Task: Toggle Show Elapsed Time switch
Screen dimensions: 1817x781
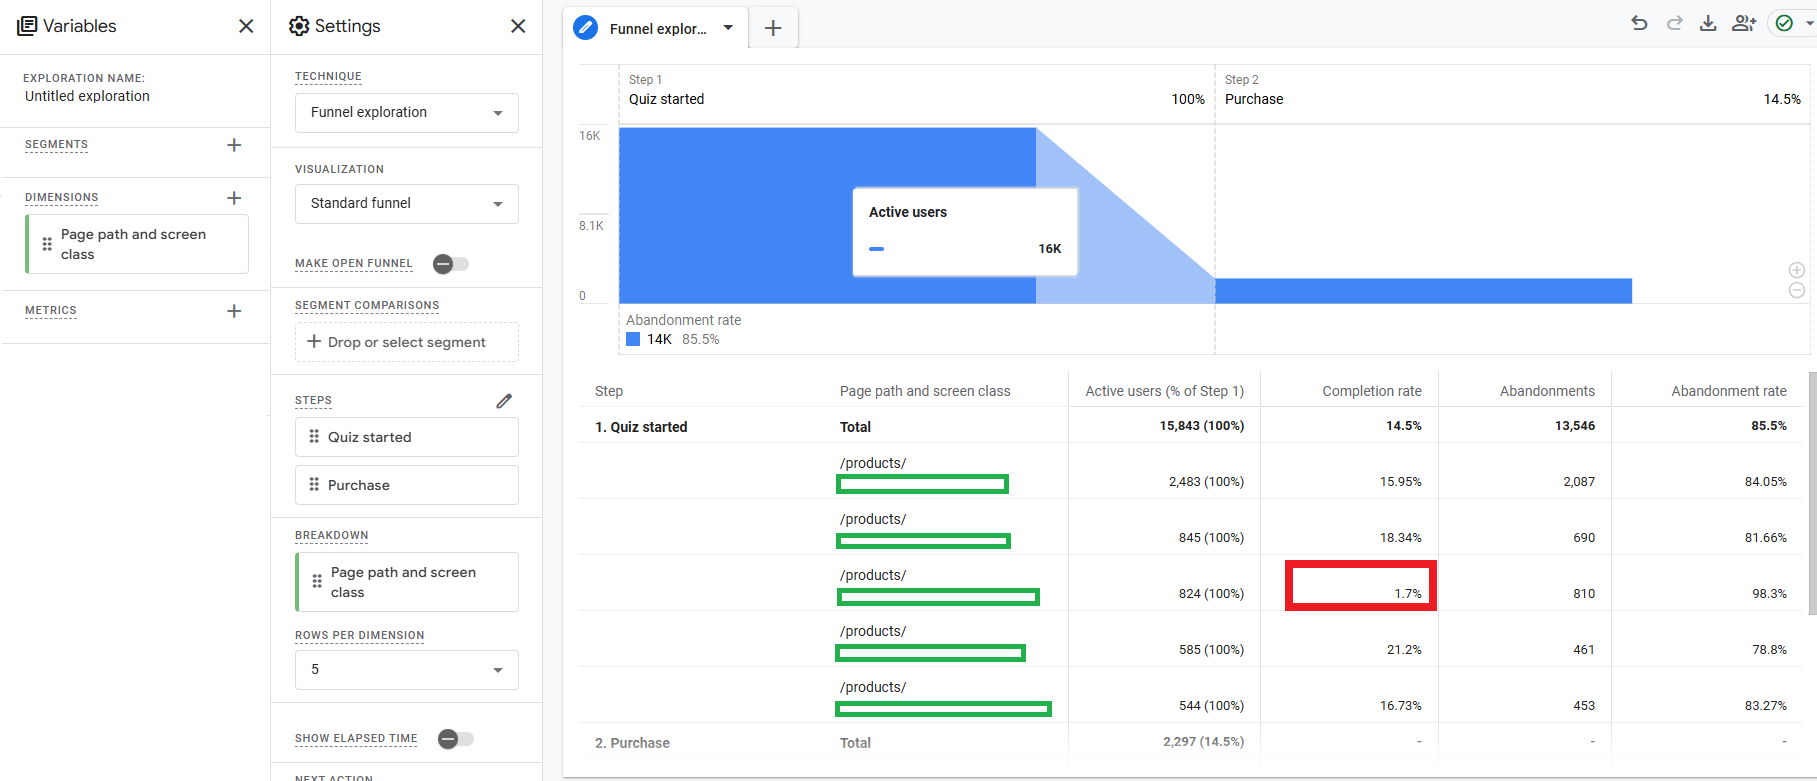Action: (455, 739)
